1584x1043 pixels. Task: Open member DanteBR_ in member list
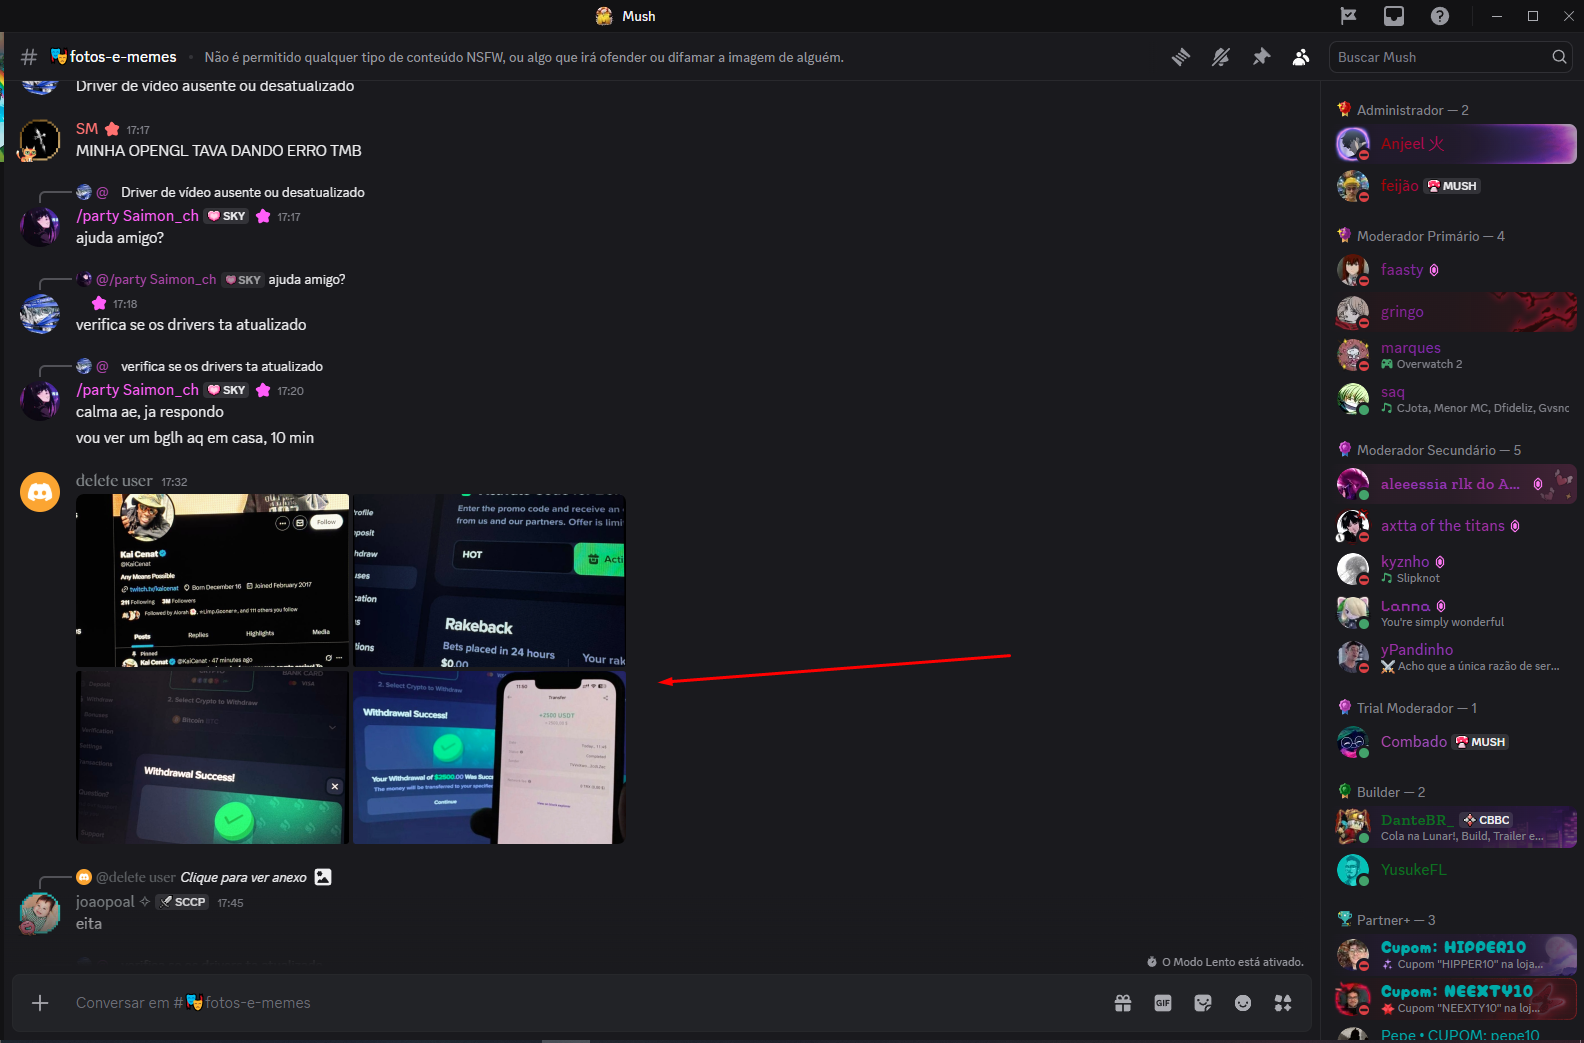point(1456,827)
